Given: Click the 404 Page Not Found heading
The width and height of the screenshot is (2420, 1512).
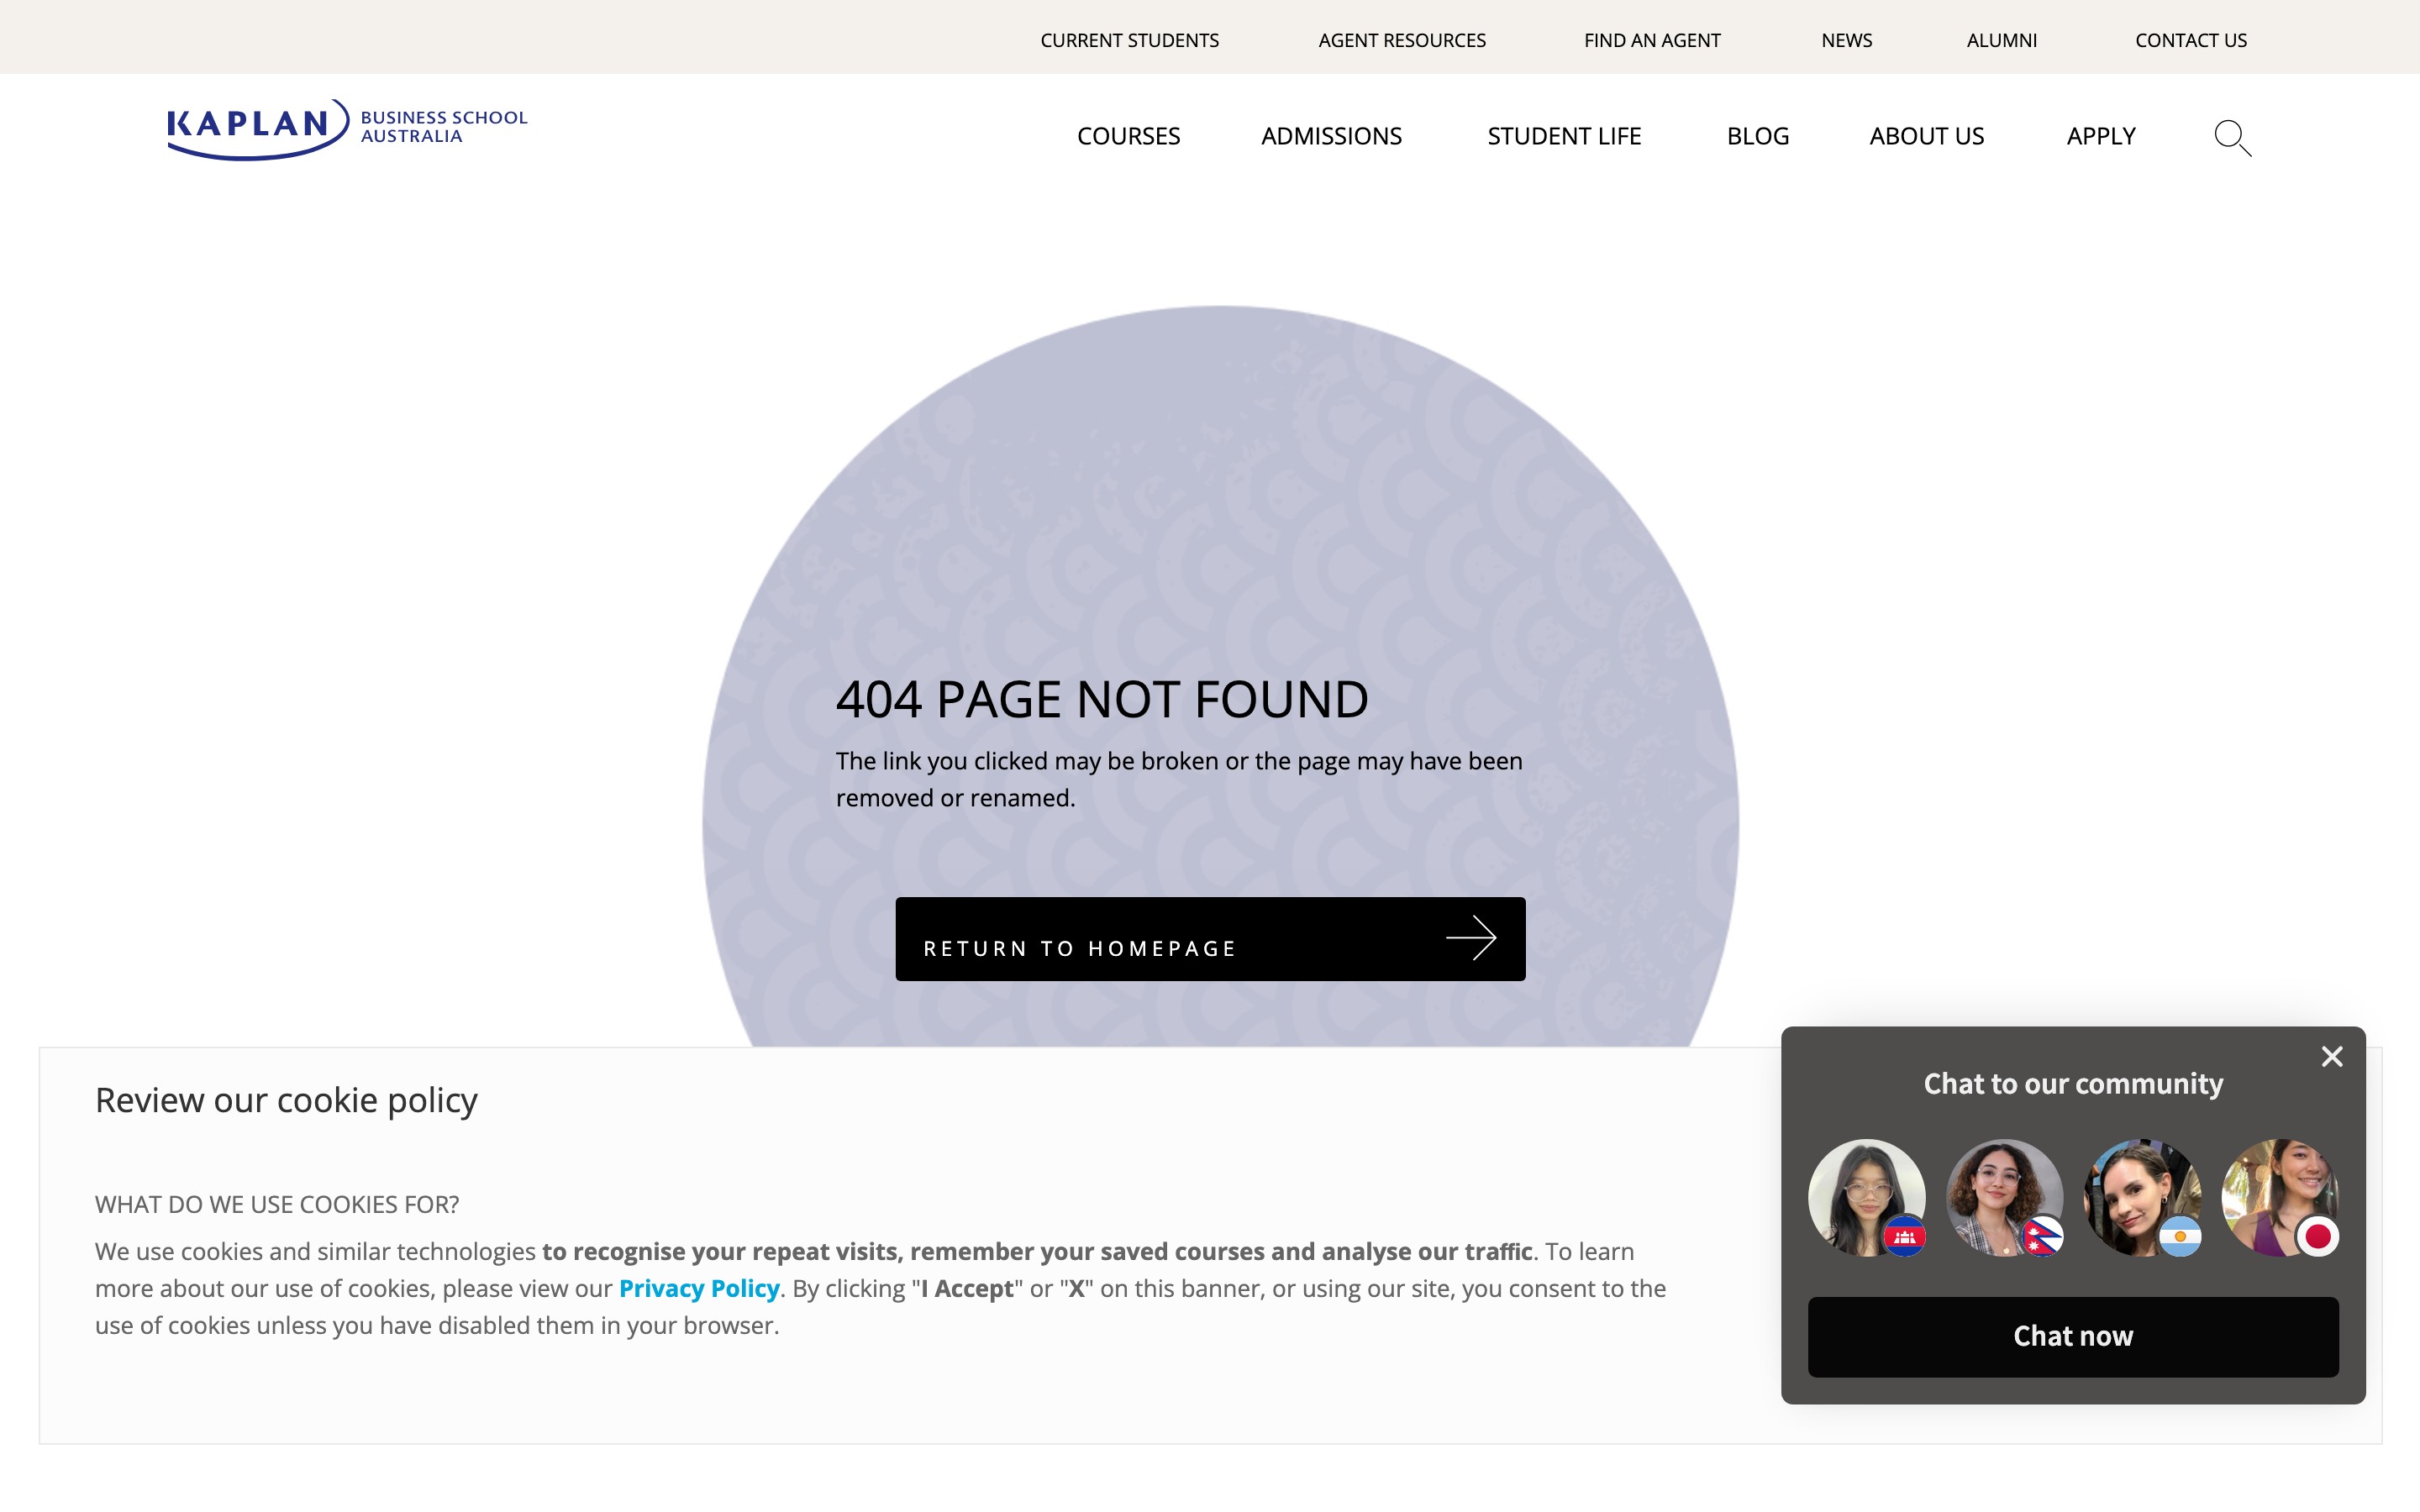Looking at the screenshot, I should click(1102, 699).
